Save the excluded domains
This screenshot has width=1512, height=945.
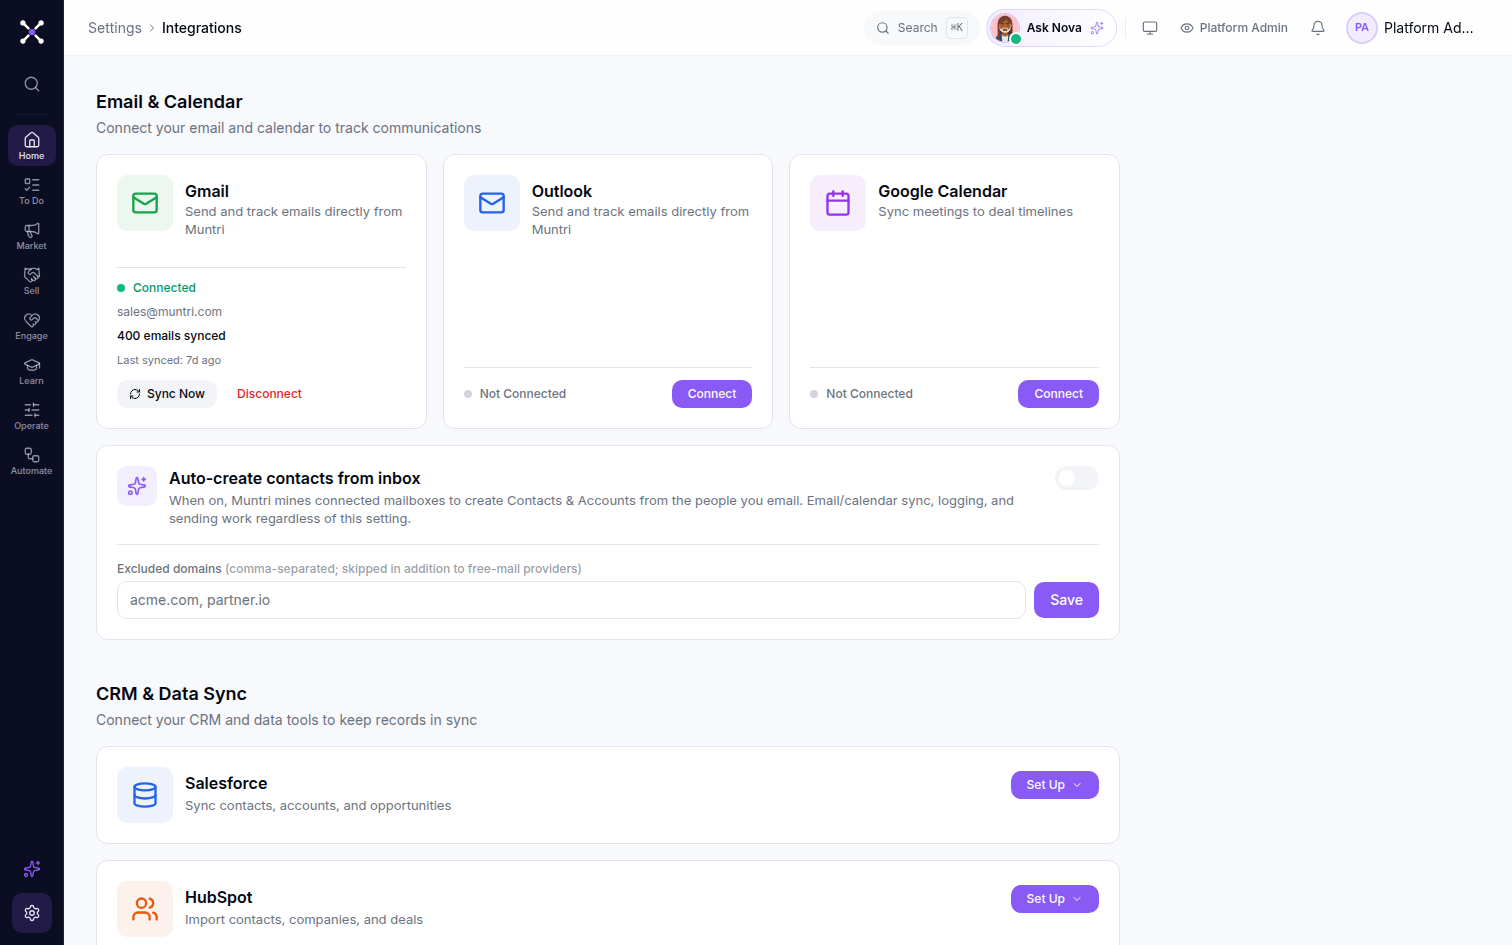click(1066, 600)
